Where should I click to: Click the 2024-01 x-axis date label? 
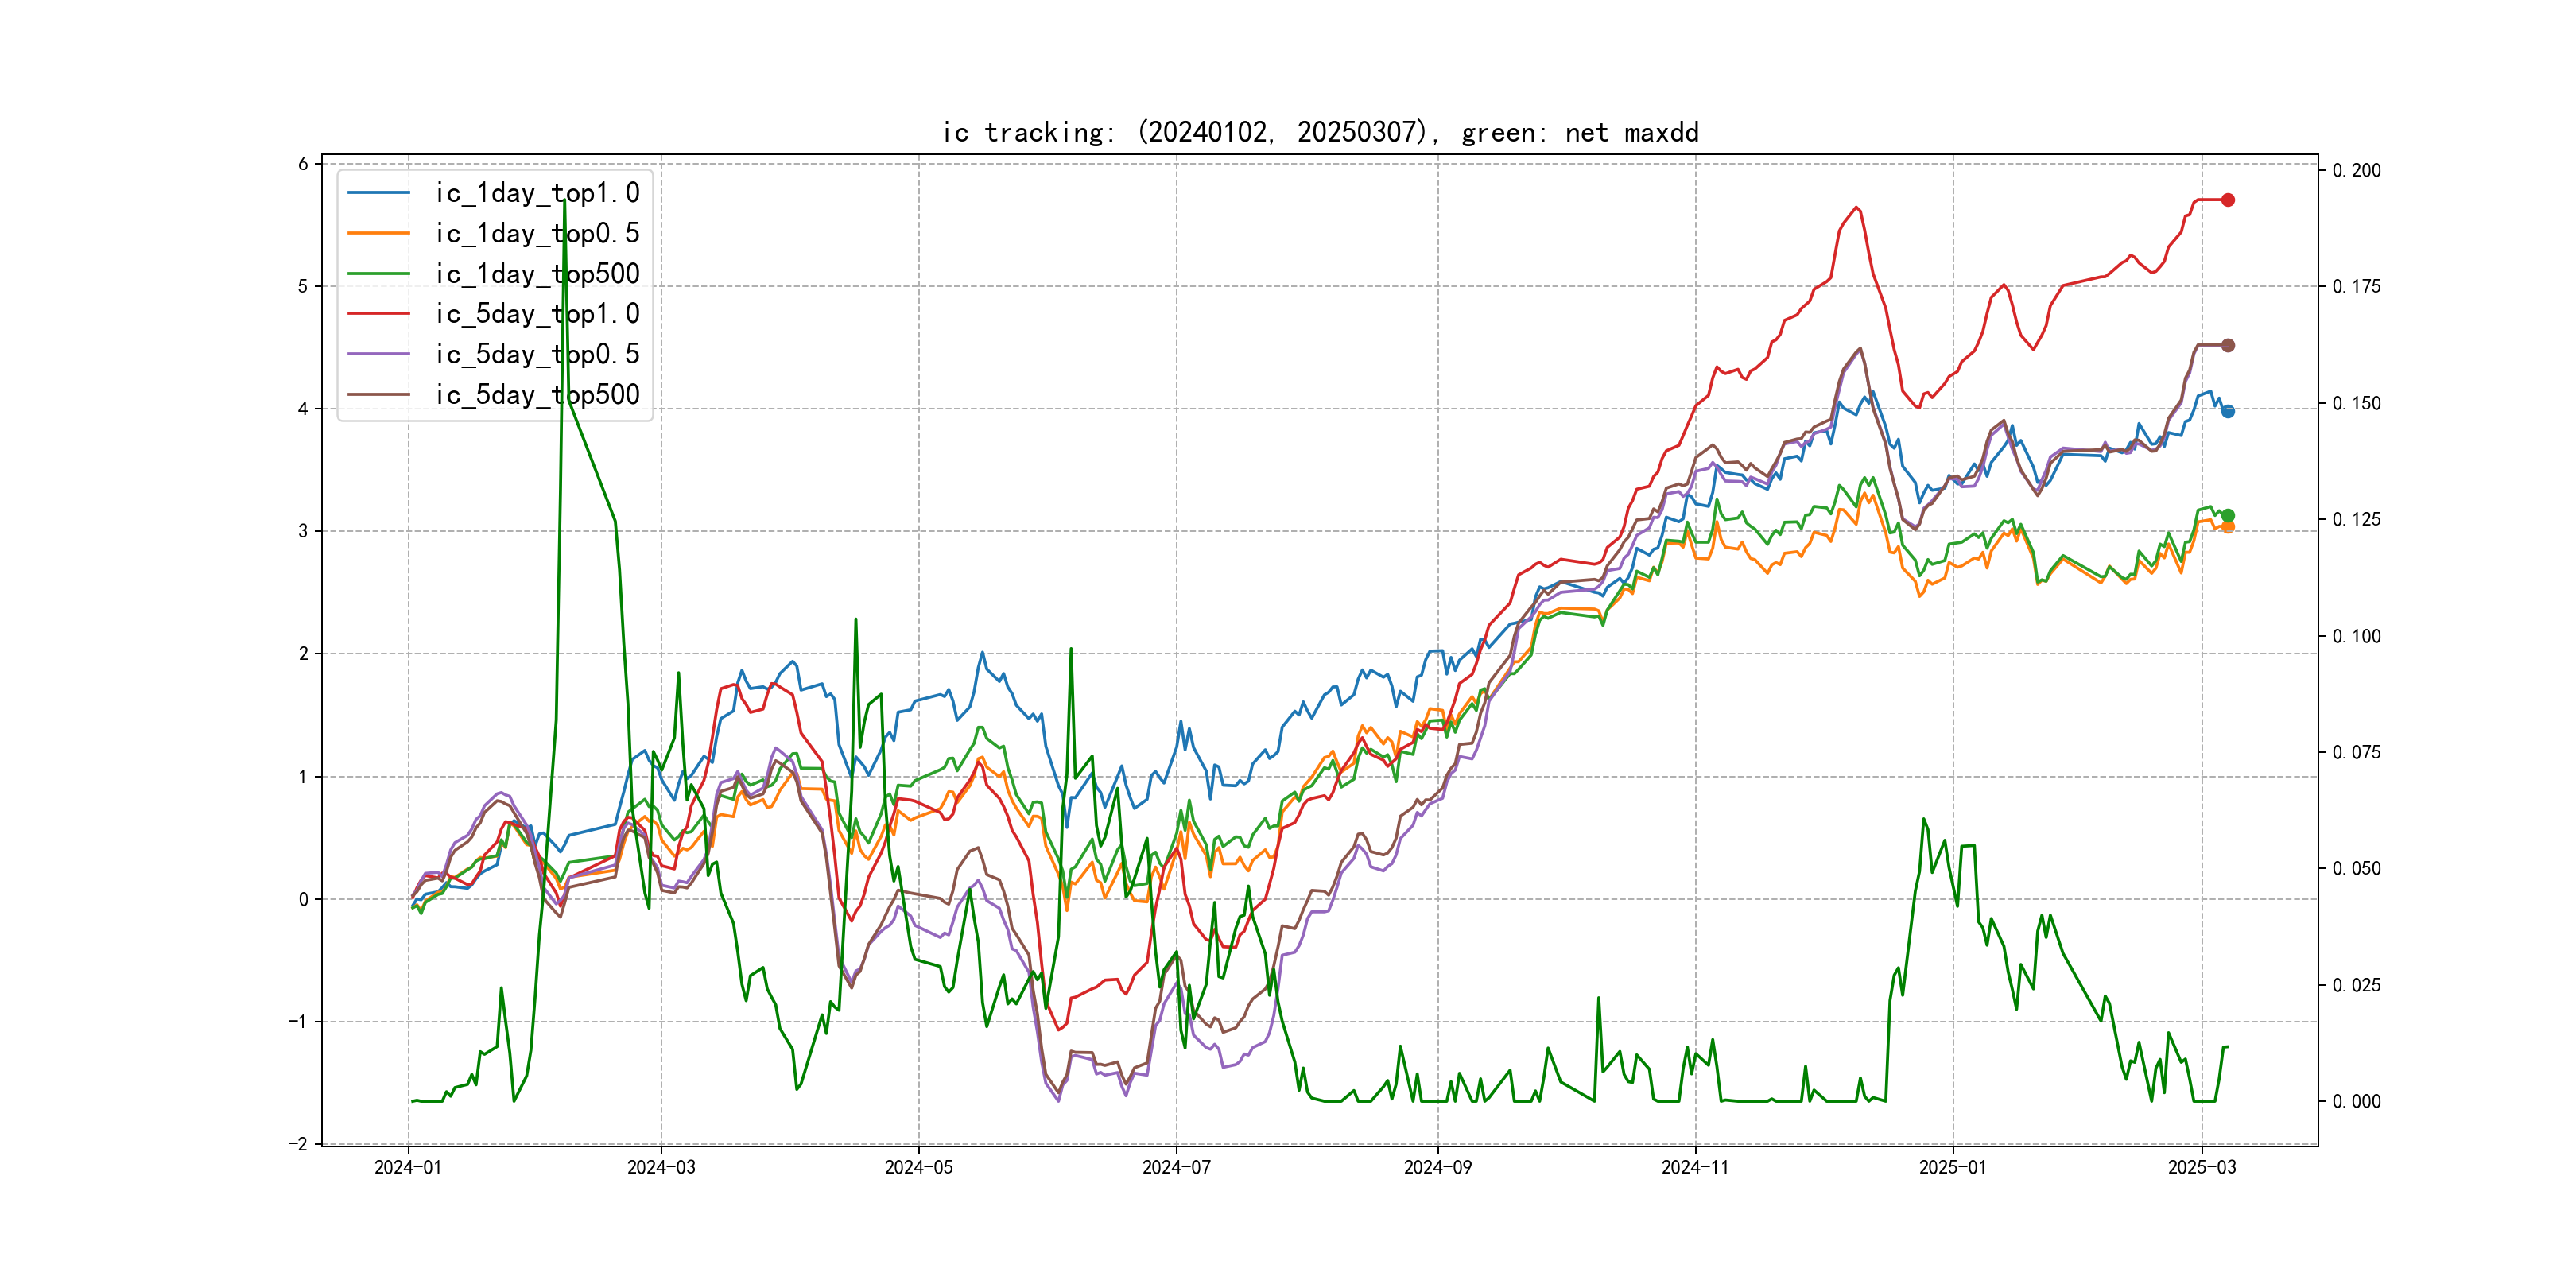point(408,1167)
